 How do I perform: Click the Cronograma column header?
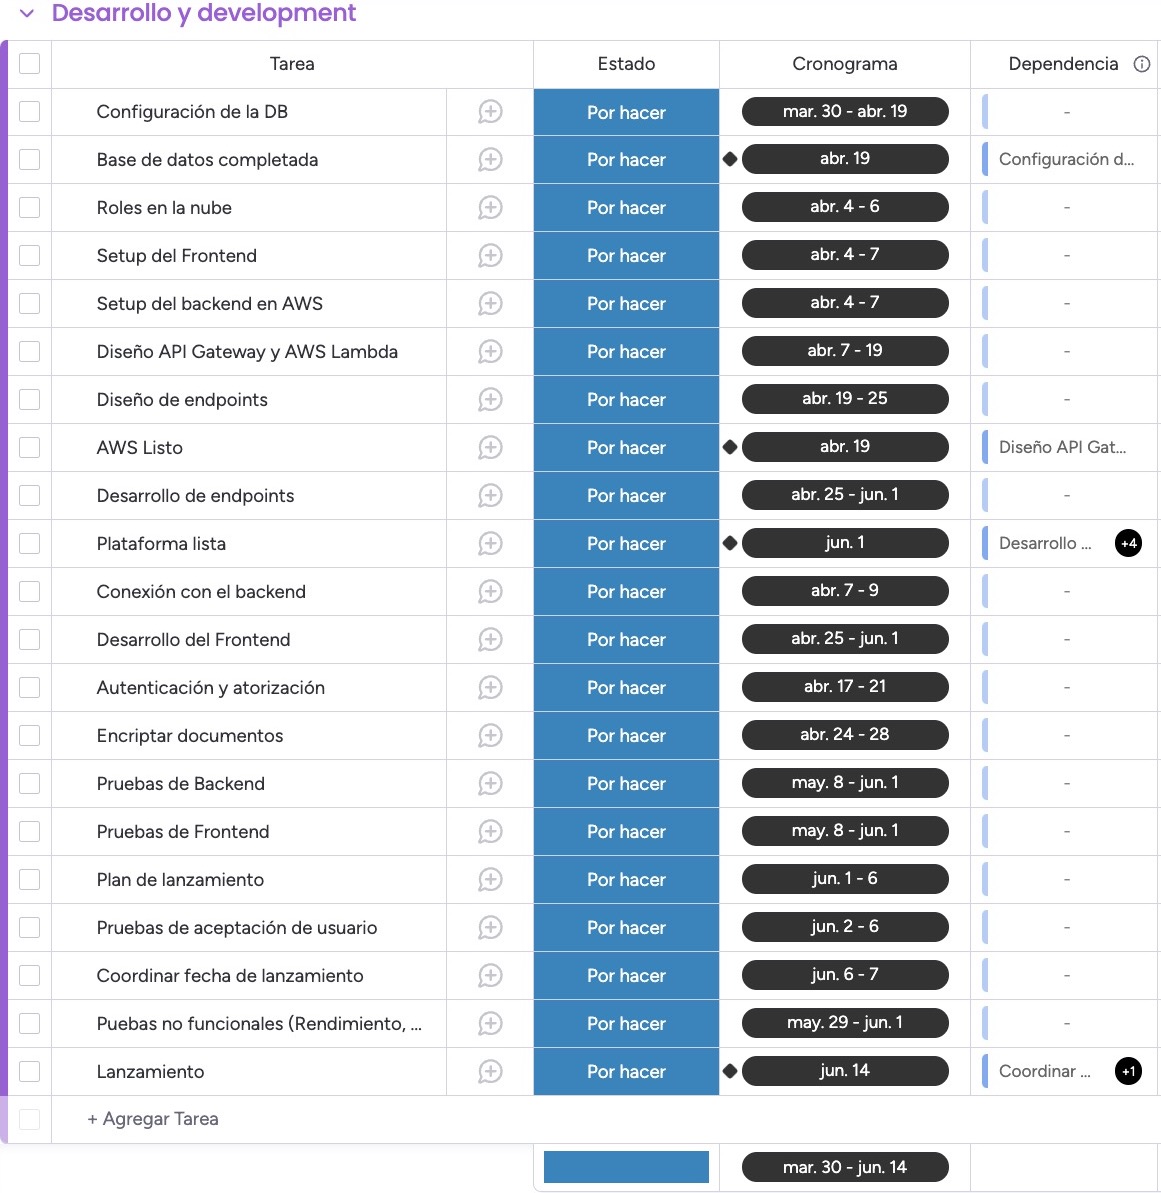pyautogui.click(x=844, y=63)
